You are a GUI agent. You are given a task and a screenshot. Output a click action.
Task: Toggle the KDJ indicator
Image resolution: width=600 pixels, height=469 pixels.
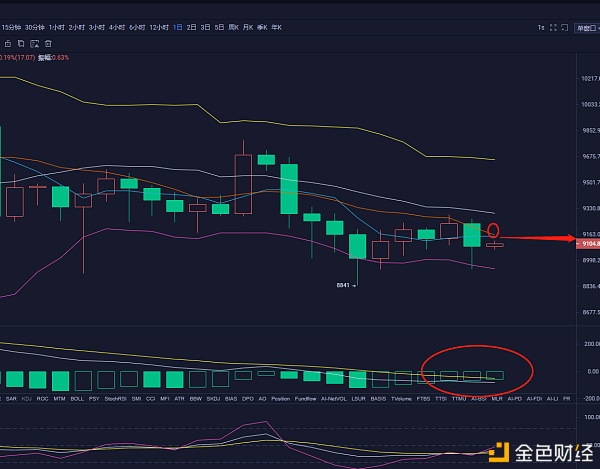(x=26, y=399)
